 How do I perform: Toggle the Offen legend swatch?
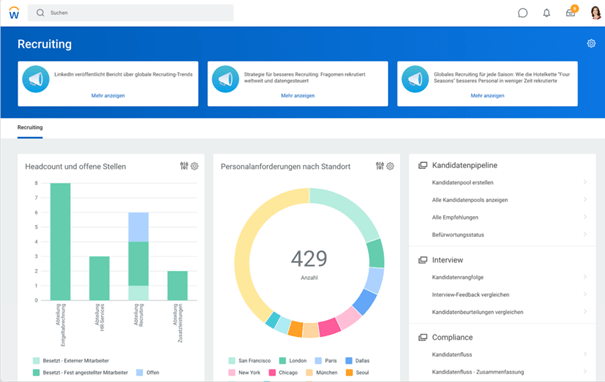pyautogui.click(x=140, y=373)
